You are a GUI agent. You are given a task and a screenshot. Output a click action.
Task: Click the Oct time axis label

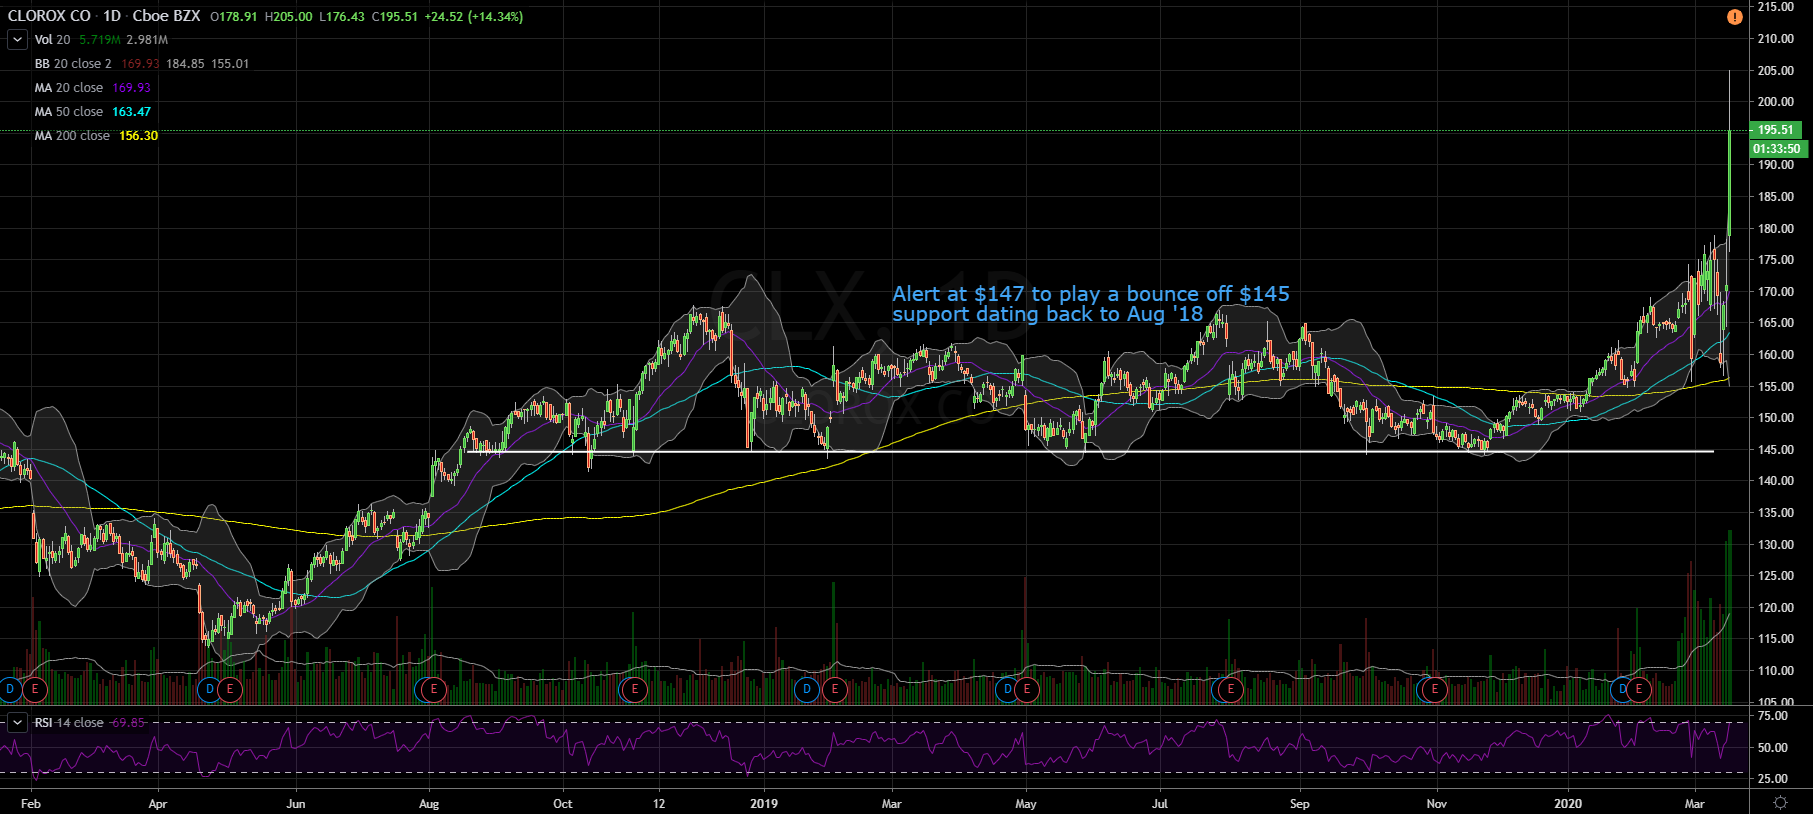[563, 804]
